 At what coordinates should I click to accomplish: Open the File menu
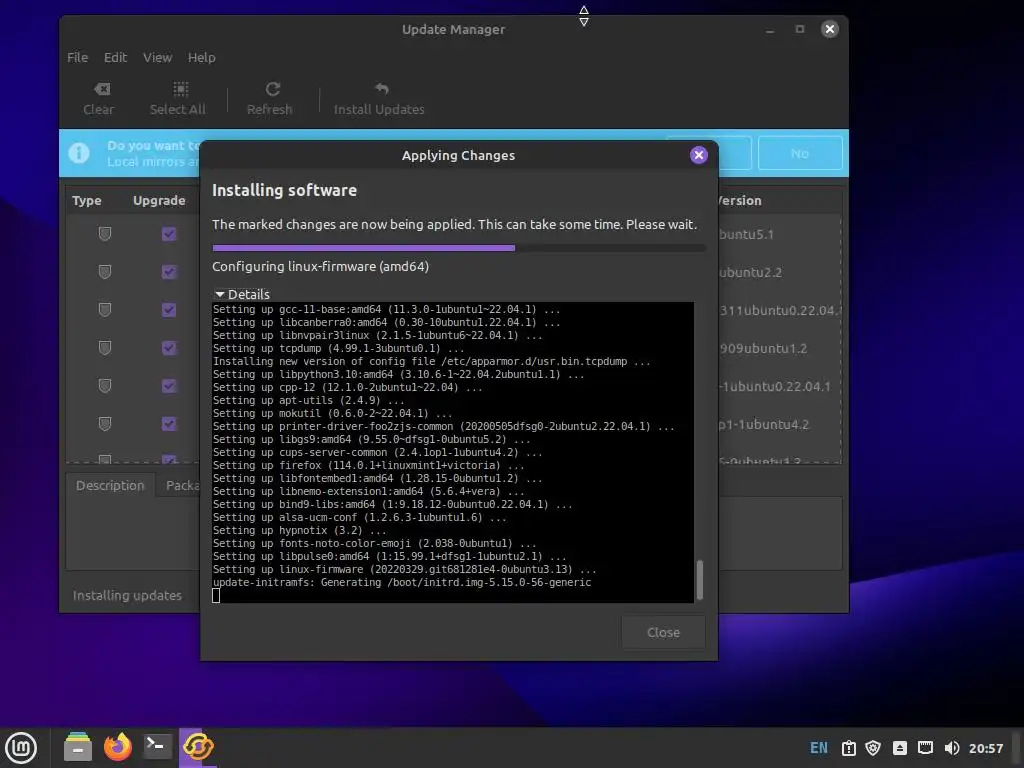pyautogui.click(x=77, y=57)
